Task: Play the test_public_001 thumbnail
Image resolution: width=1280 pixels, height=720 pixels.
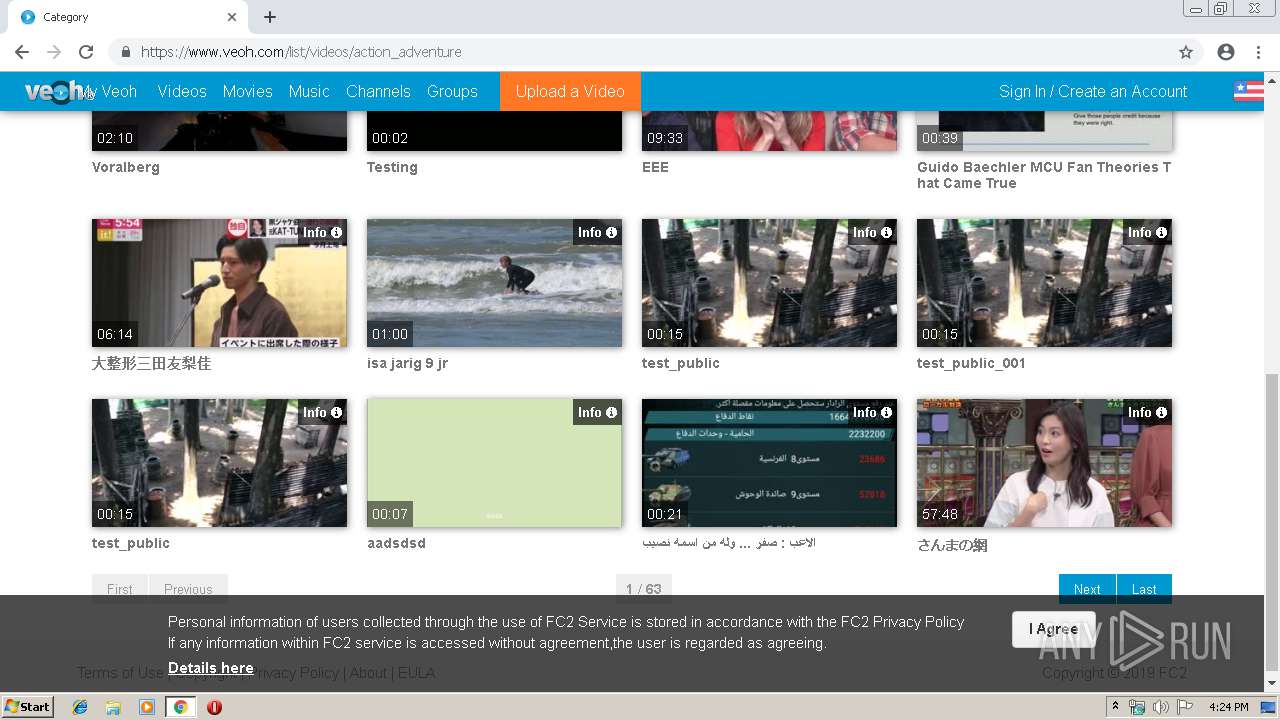Action: click(1044, 283)
